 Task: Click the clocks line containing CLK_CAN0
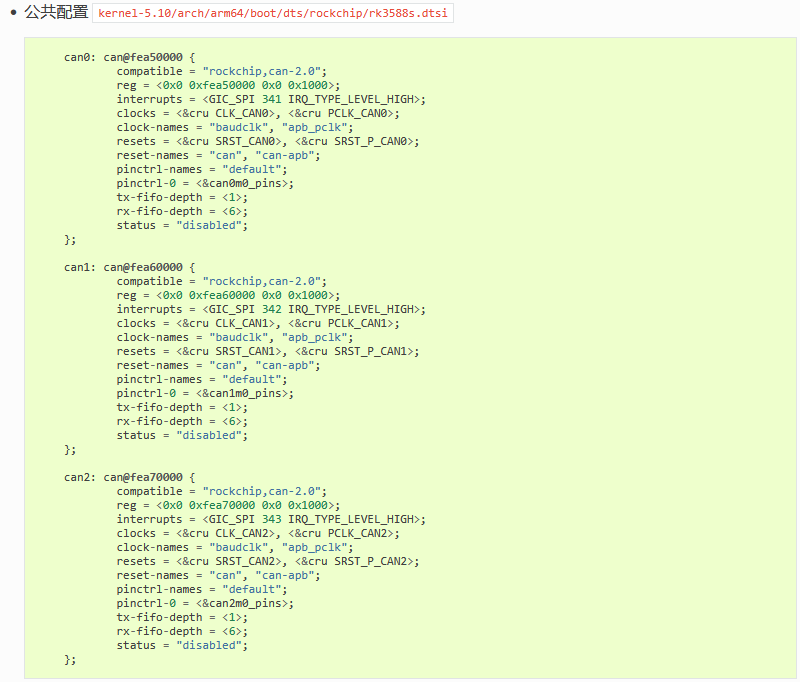(258, 113)
